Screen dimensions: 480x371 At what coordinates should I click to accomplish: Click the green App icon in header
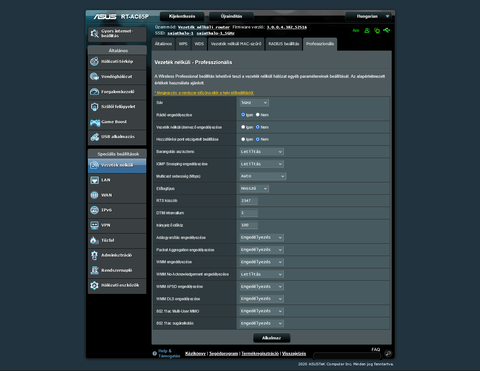pos(356,30)
